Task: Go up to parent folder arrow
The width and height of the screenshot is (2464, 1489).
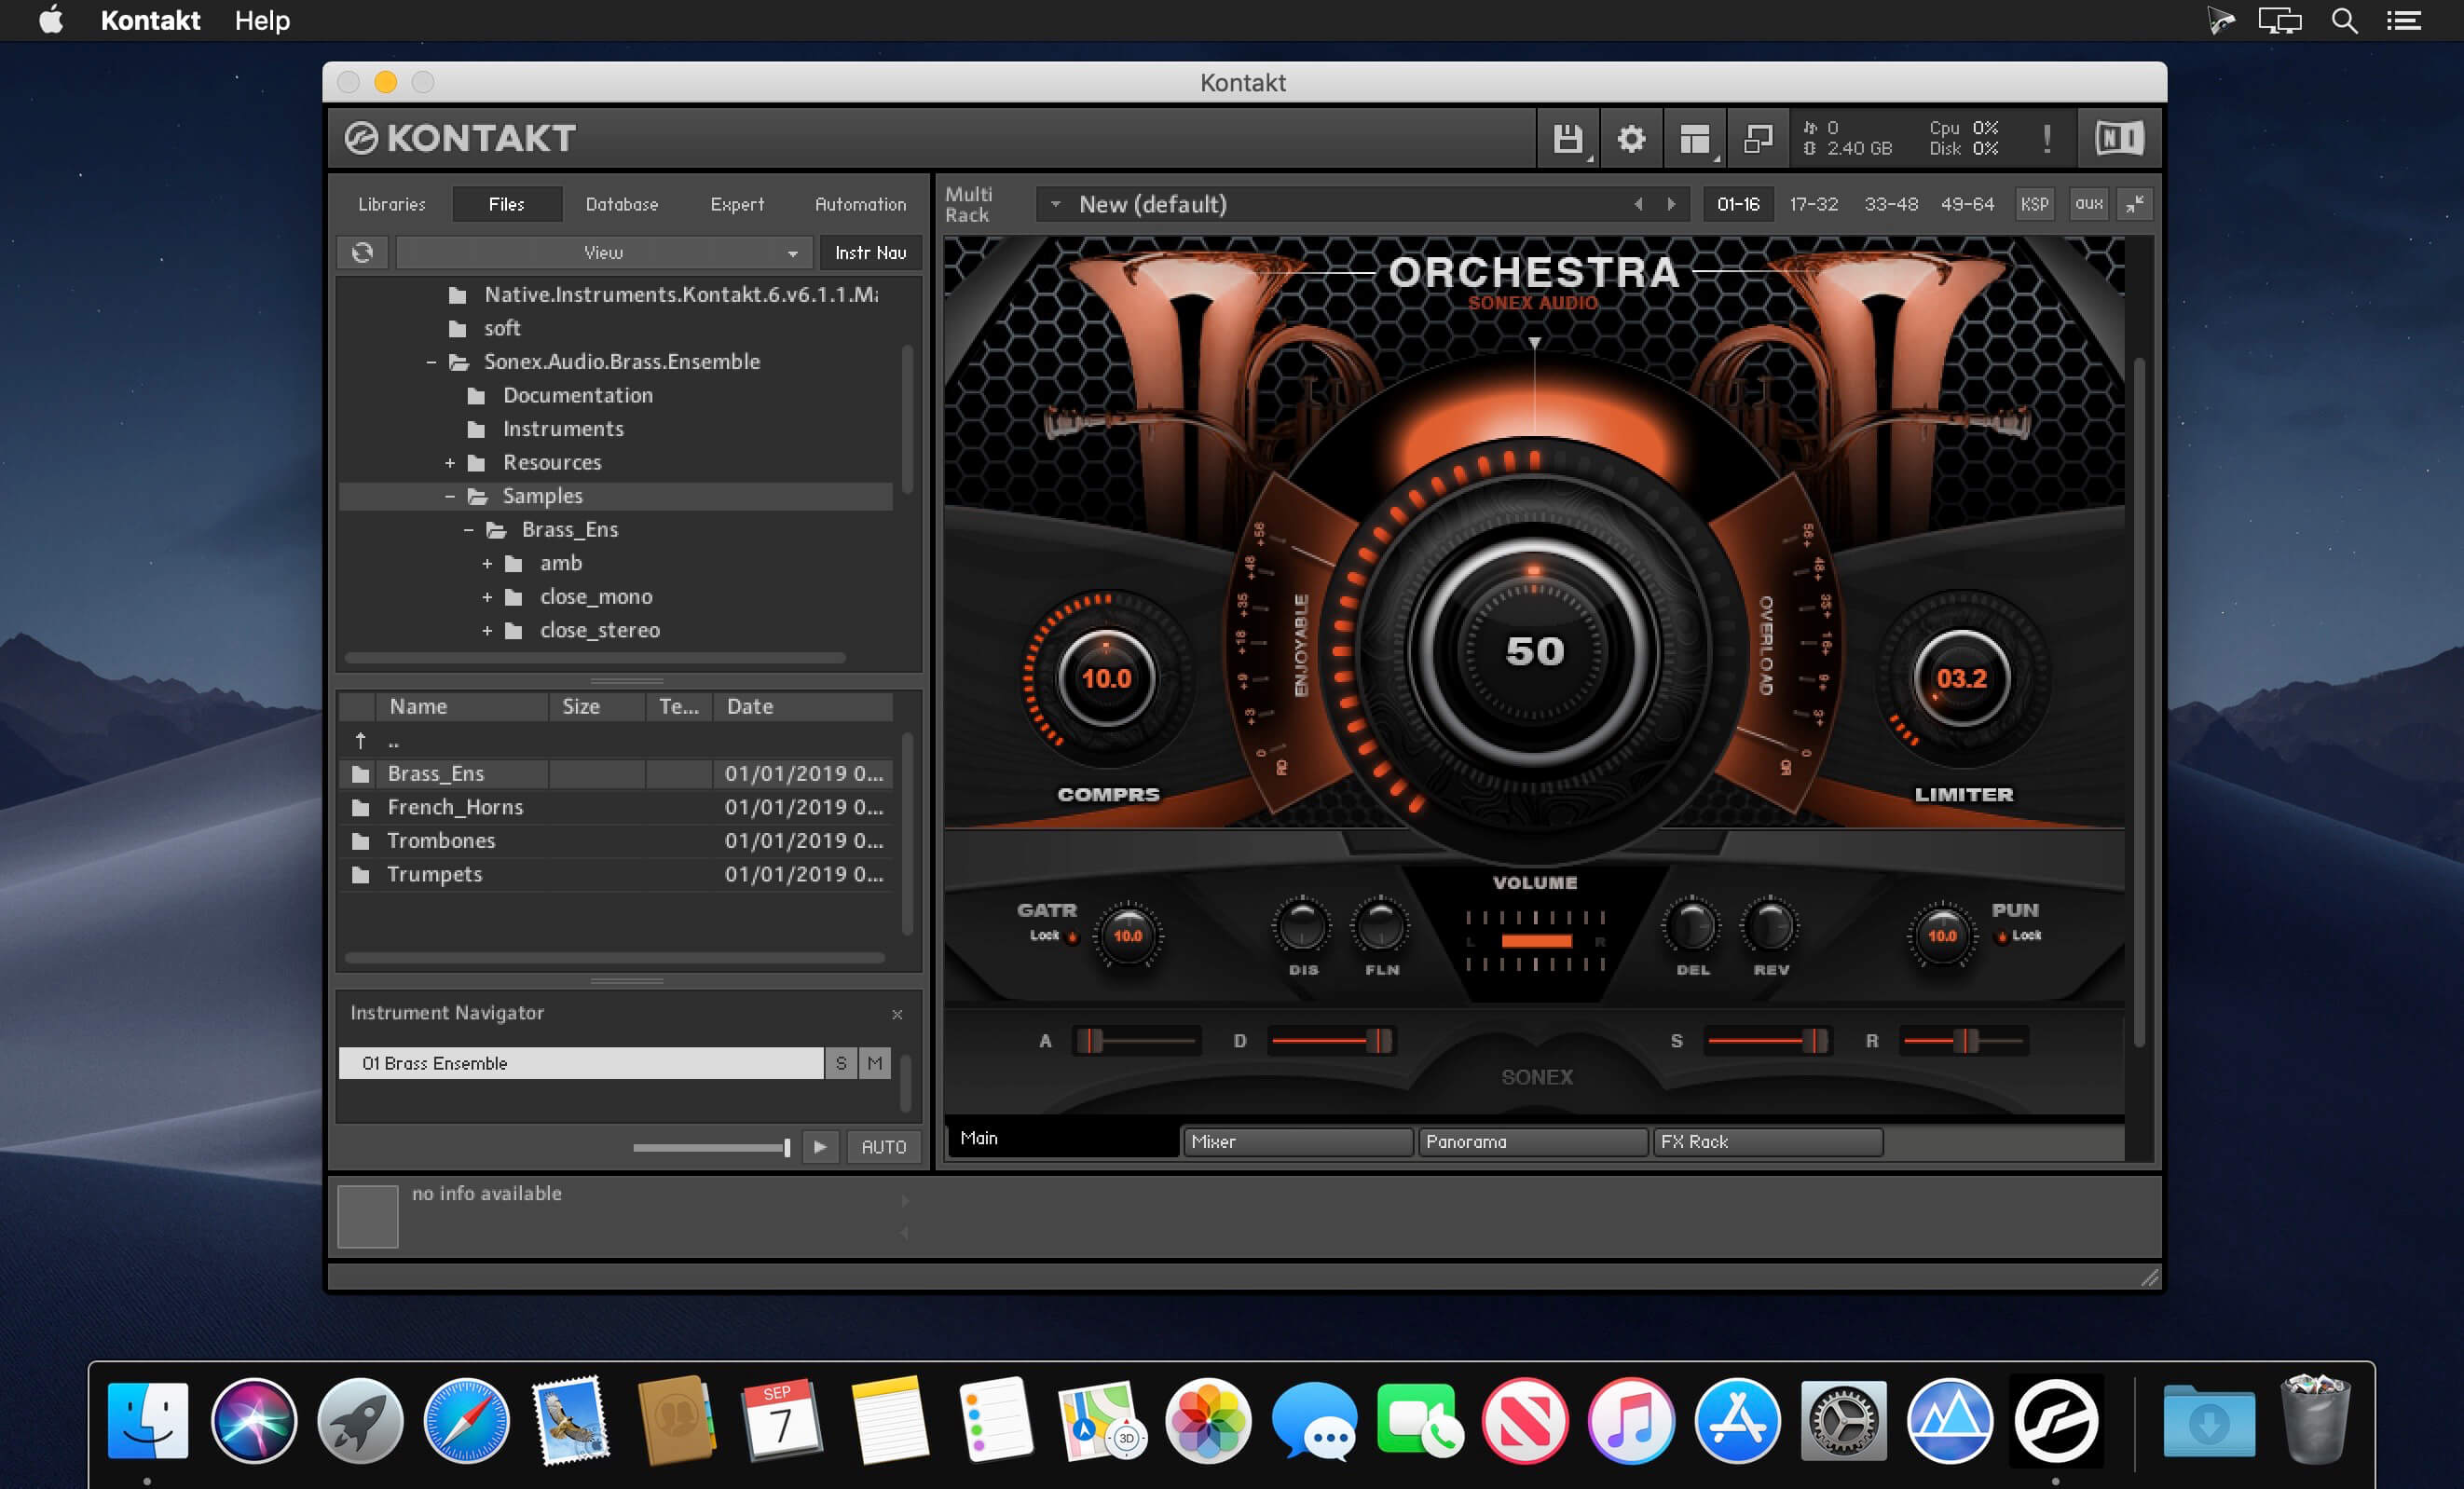Action: point(360,741)
